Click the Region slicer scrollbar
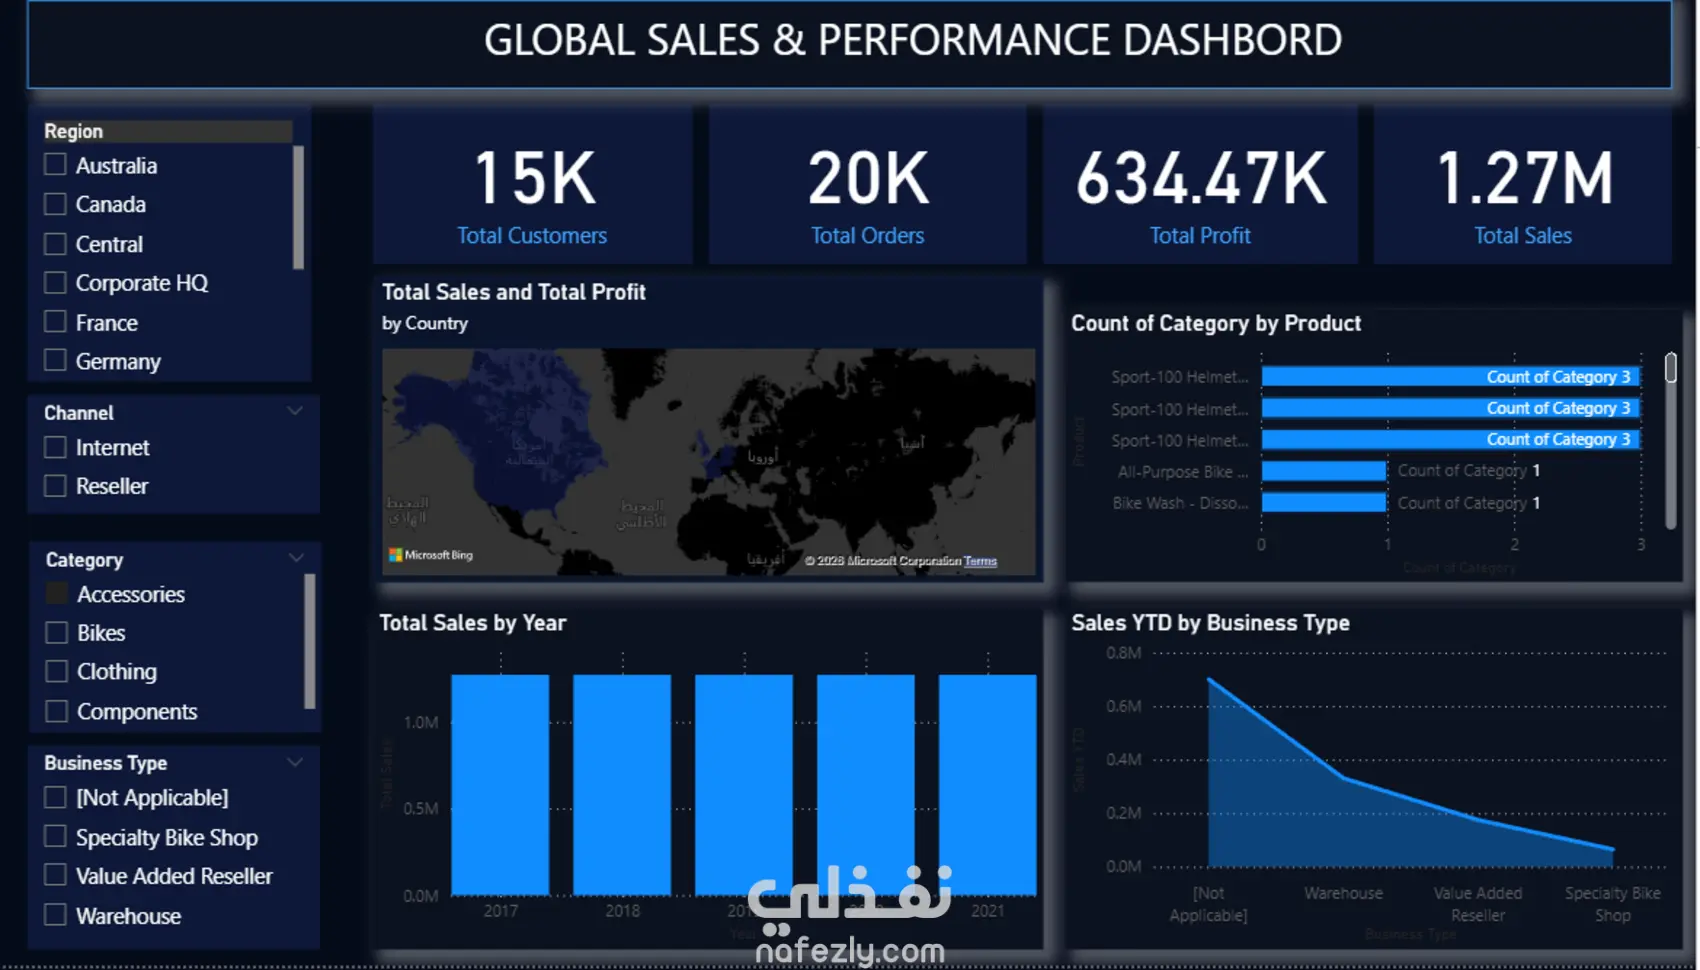 (x=298, y=208)
